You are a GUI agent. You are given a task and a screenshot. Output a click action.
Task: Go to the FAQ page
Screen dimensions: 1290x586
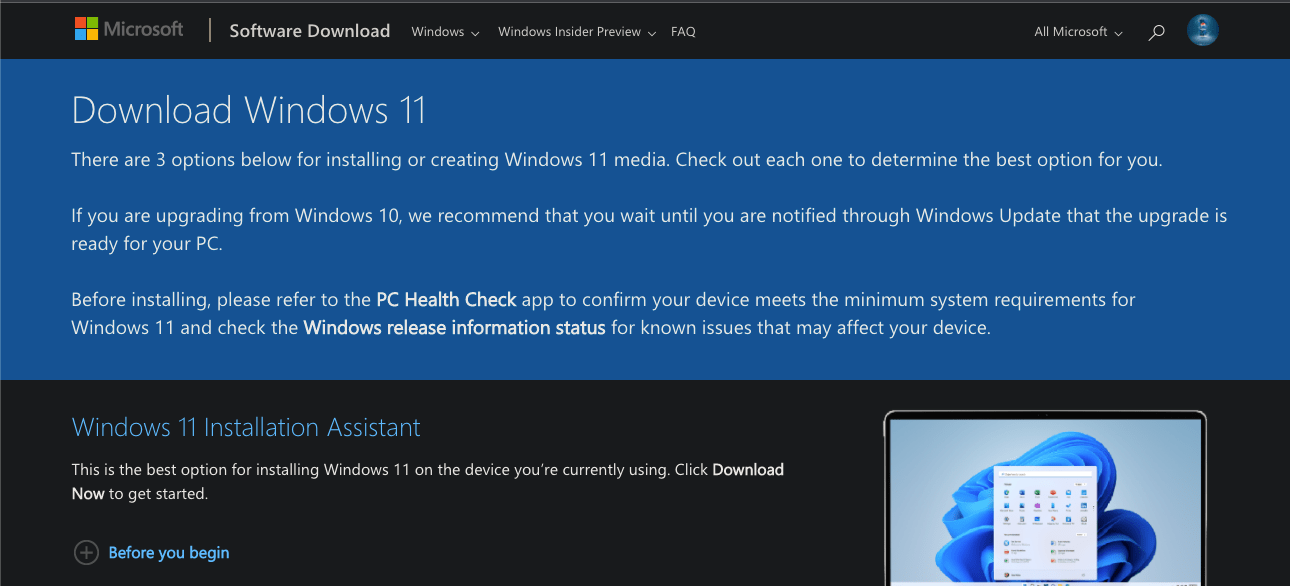683,31
